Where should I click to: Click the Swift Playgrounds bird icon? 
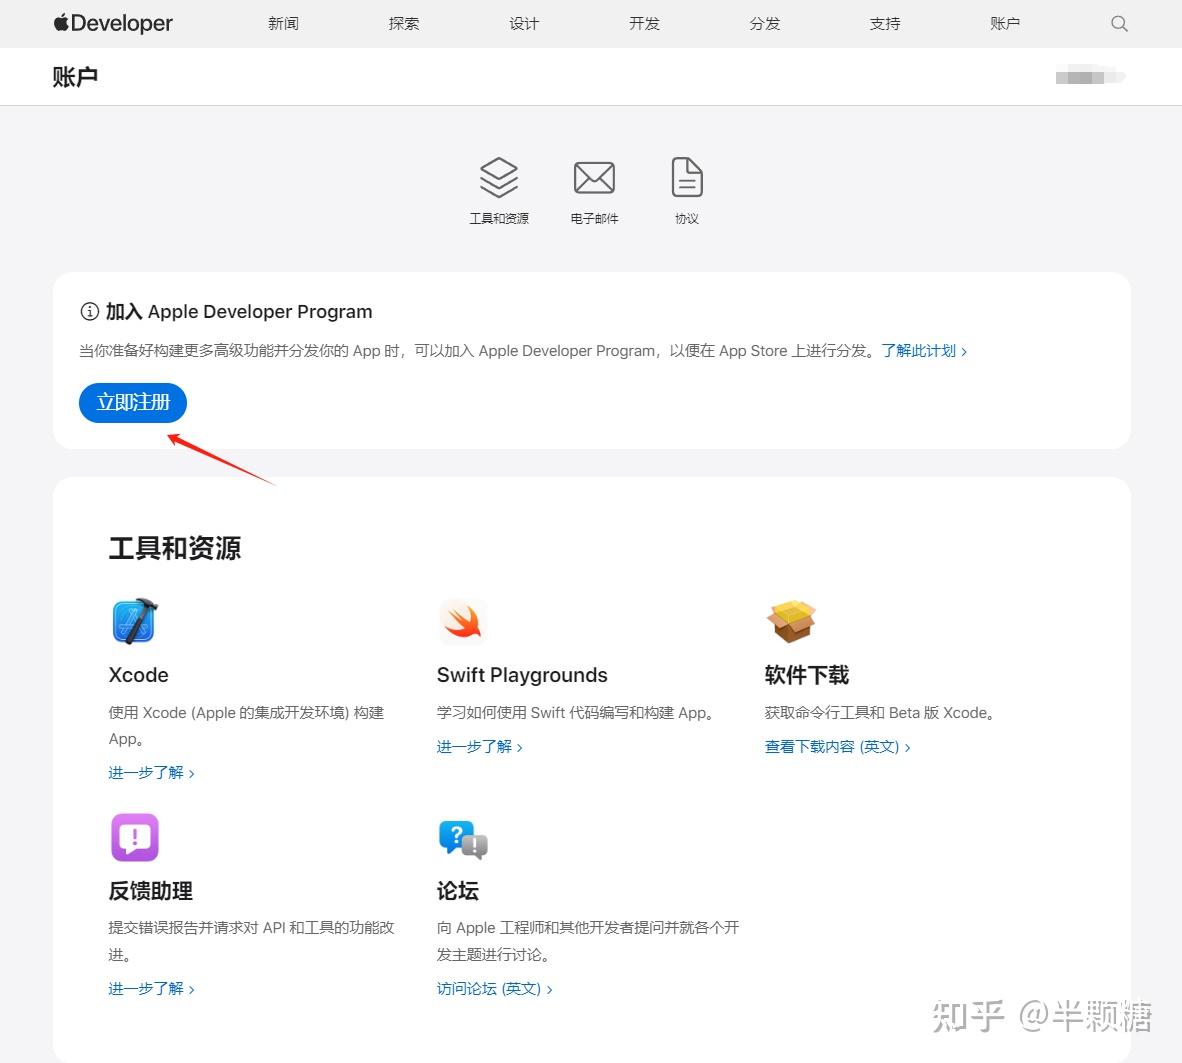(x=462, y=622)
